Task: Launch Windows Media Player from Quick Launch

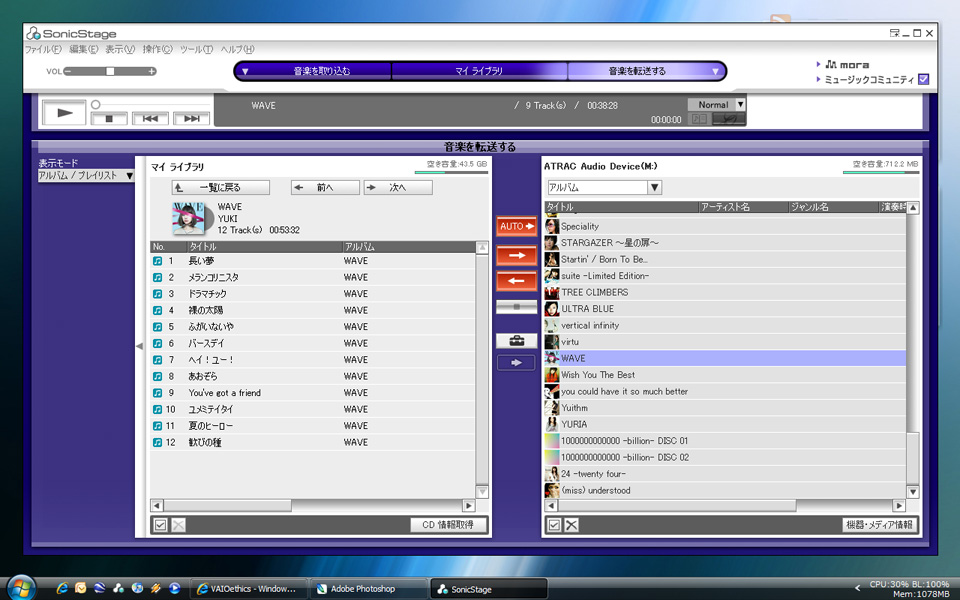Action: pos(174,588)
